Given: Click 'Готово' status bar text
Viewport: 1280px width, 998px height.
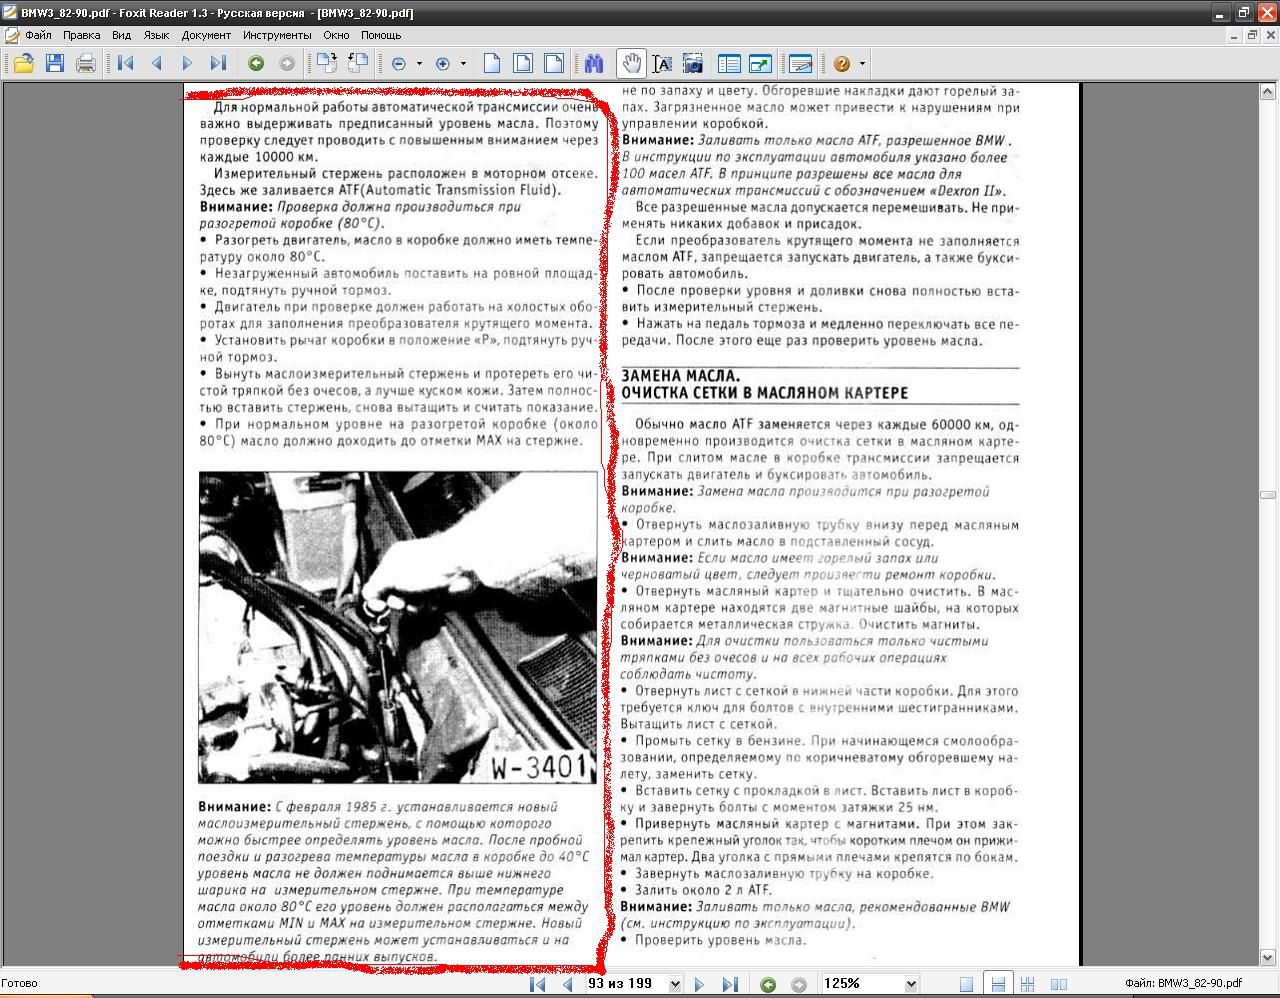Looking at the screenshot, I should 20,984.
